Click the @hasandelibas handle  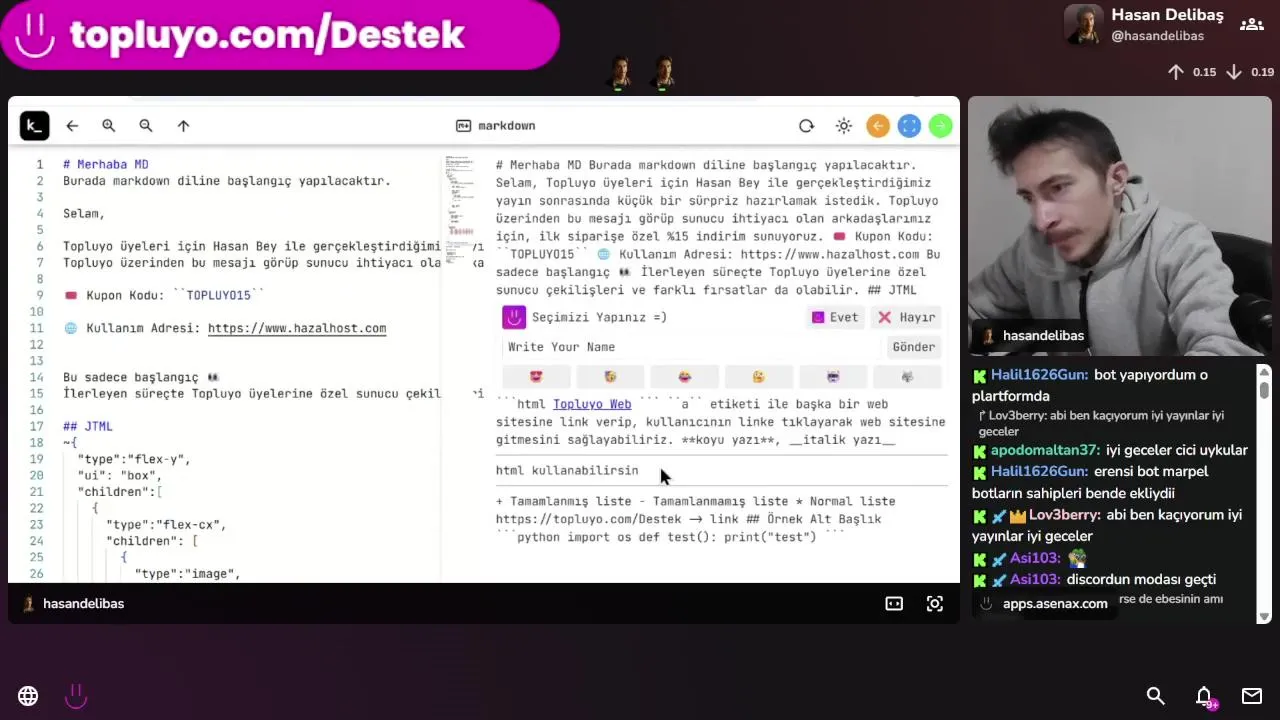1157,36
